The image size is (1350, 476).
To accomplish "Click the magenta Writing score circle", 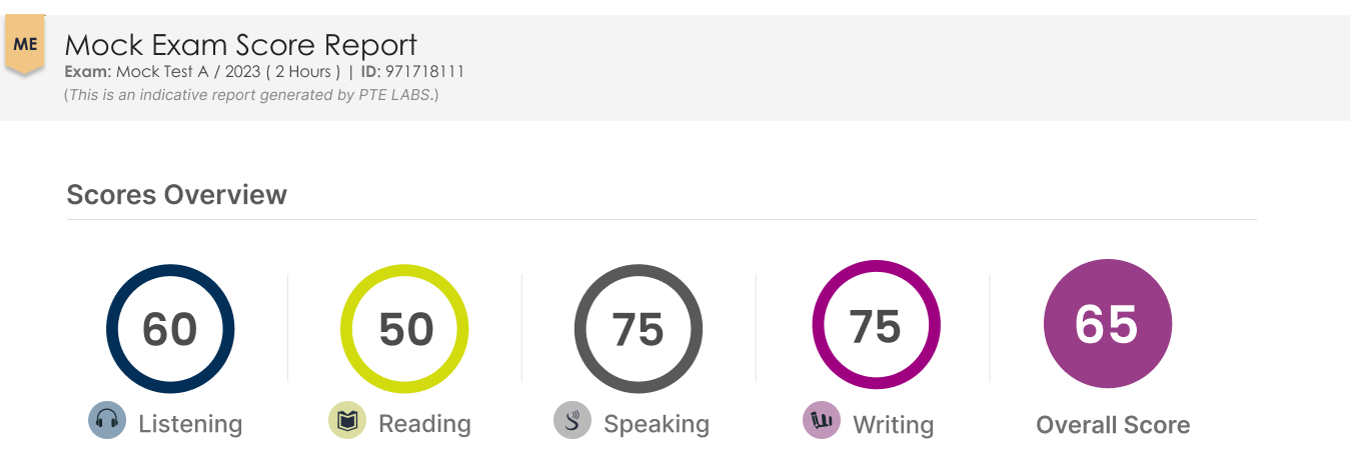I will pos(875,325).
